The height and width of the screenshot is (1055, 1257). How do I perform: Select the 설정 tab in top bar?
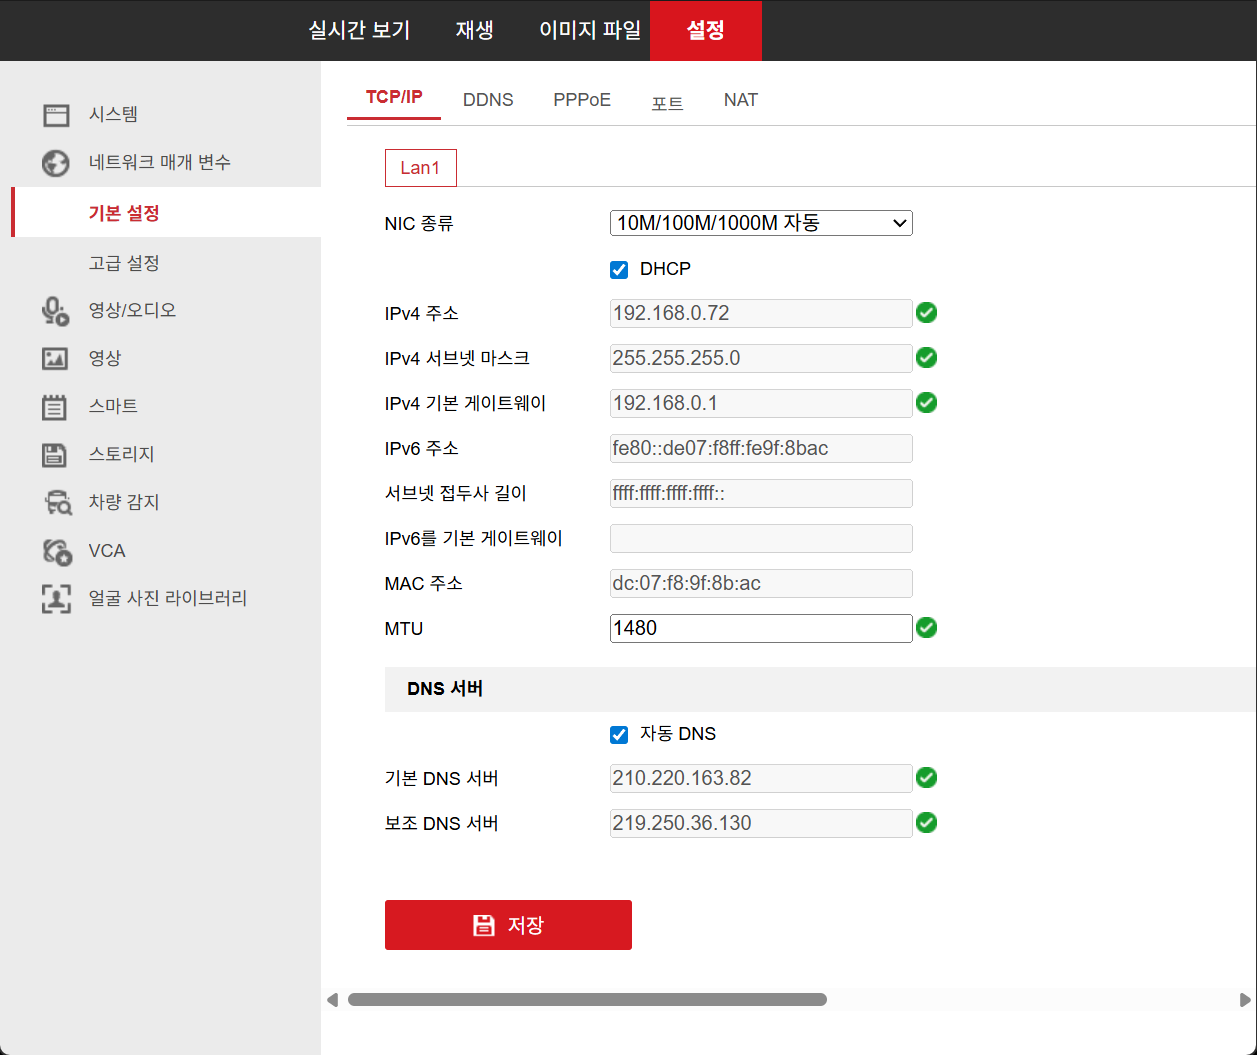pos(706,30)
